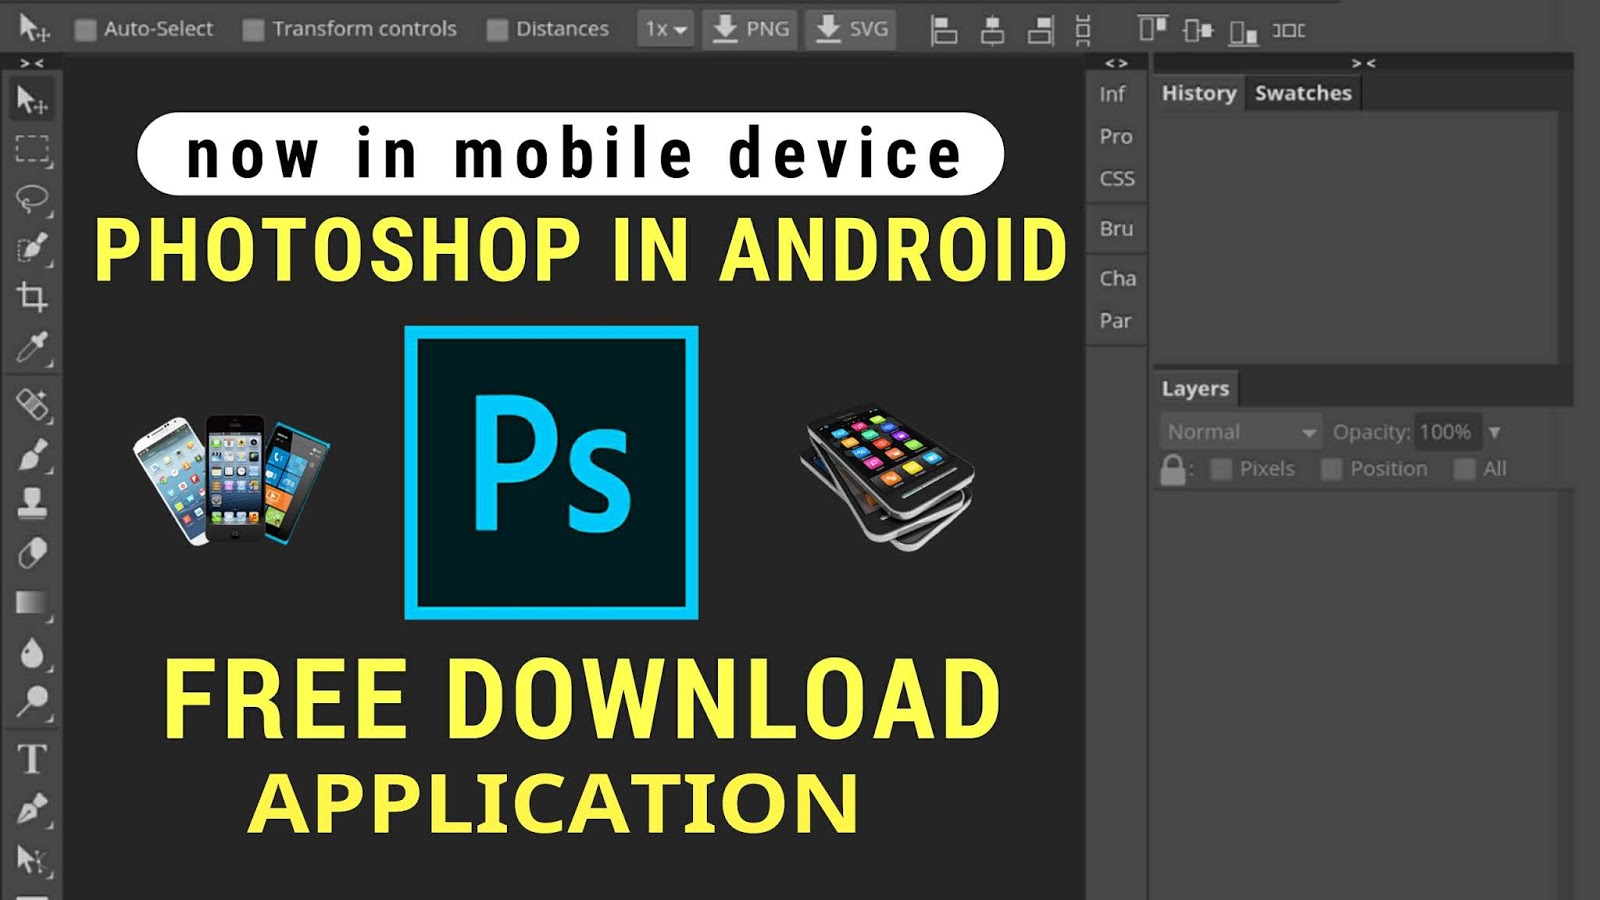Image resolution: width=1600 pixels, height=900 pixels.
Task: Select the Gradient tool
Action: 32,603
